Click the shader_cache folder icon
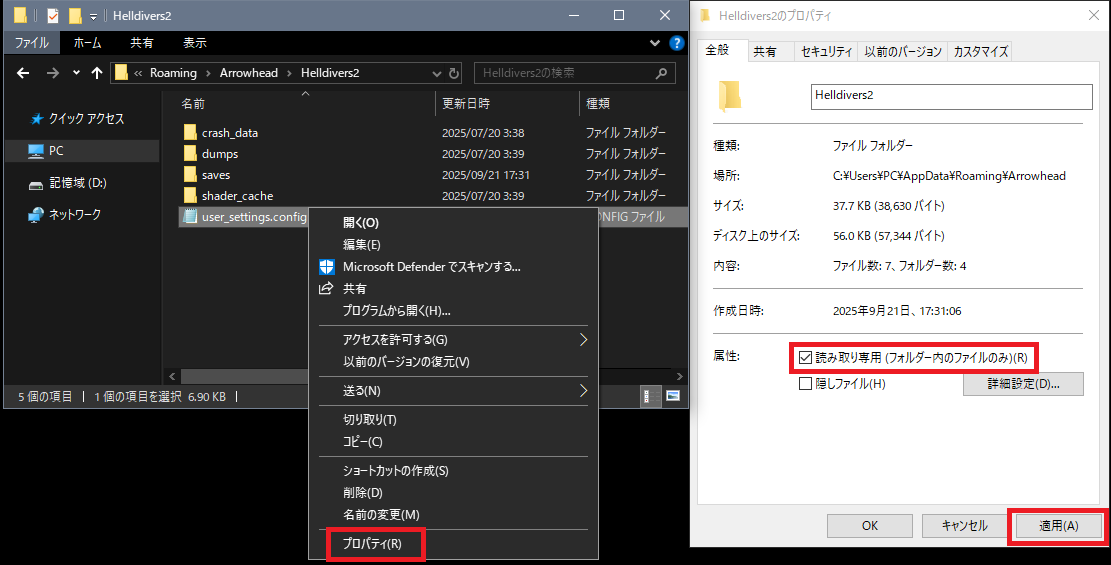 tap(190, 196)
